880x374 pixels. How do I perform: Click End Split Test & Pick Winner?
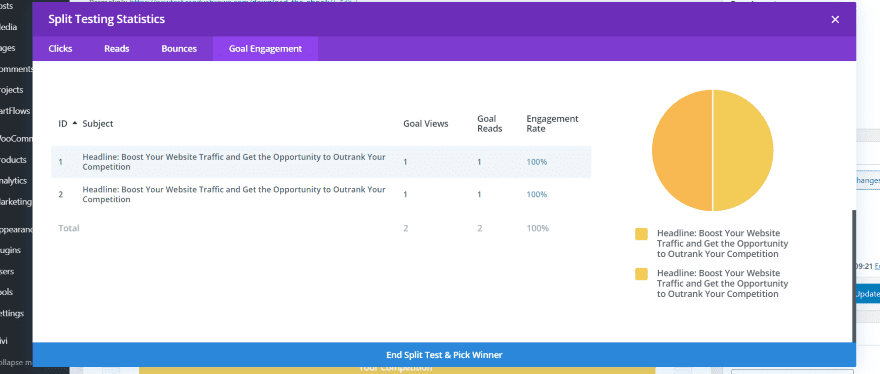click(444, 355)
